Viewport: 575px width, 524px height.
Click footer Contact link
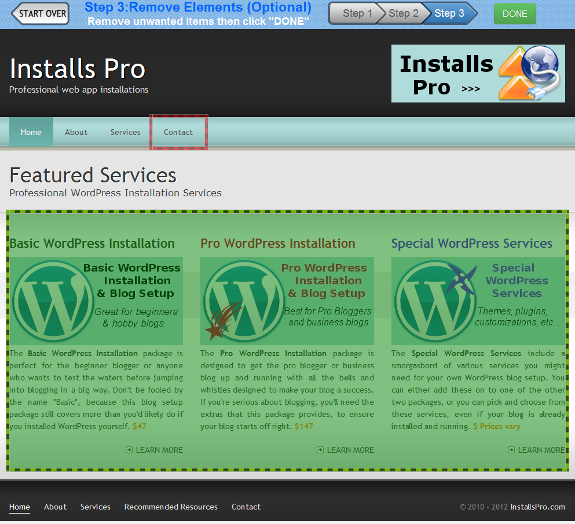246,507
